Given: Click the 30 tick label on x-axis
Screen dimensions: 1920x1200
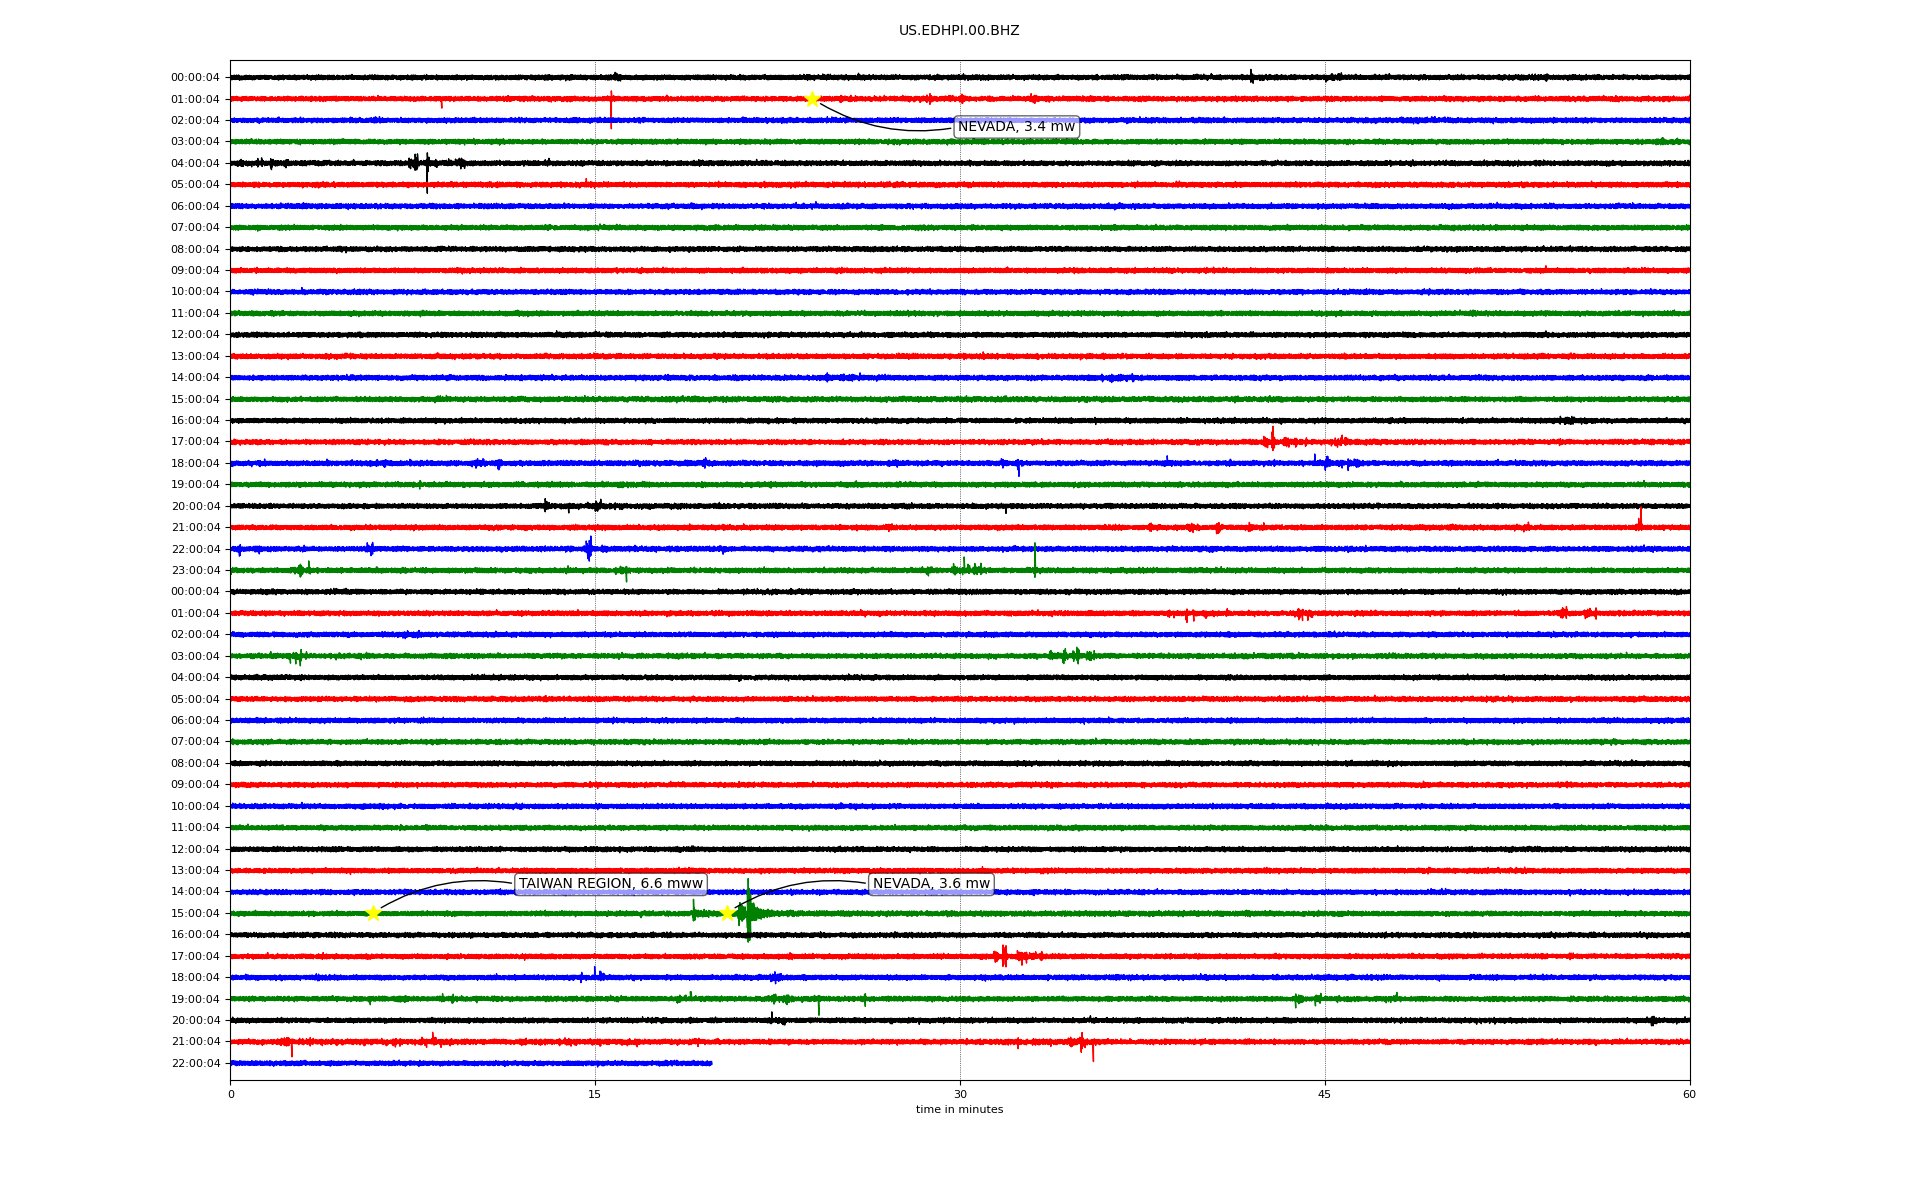Looking at the screenshot, I should (960, 1094).
